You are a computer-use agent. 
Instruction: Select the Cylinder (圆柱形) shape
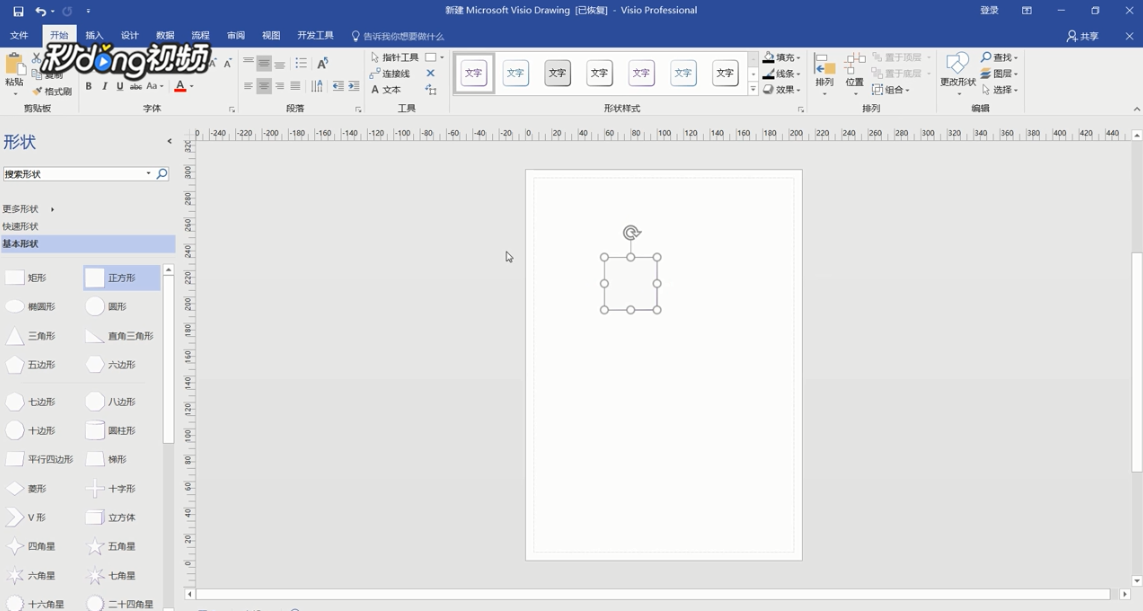coord(112,431)
